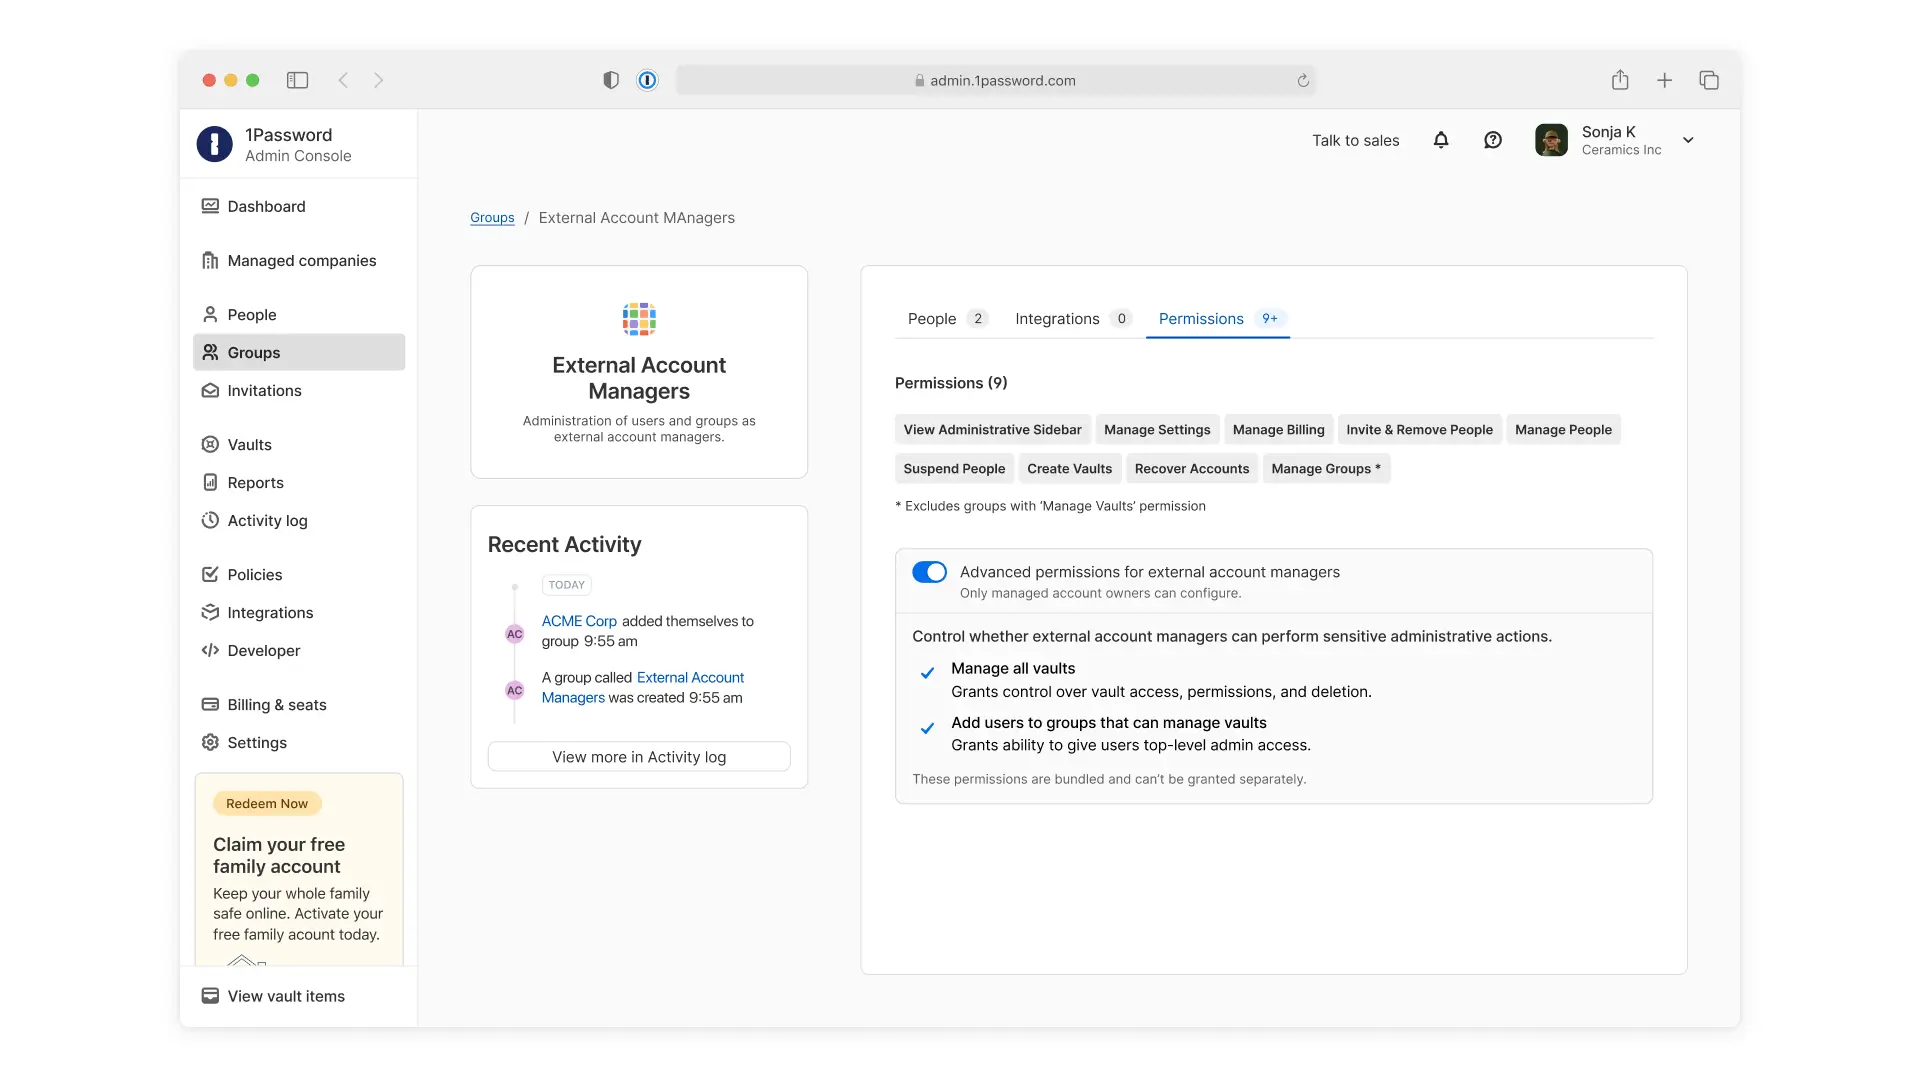Screen dimensions: 1920x1080
Task: Click the Create Vaults permission tag
Action: point(1069,469)
